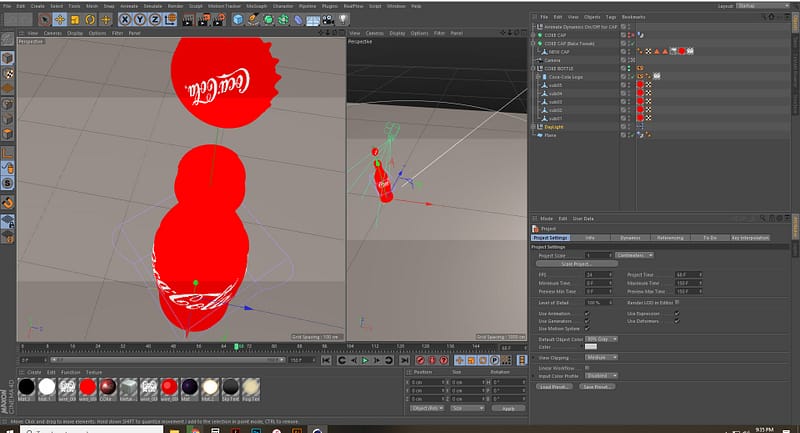Open the Character menu
Screen dimensions: 800x433
283,6
